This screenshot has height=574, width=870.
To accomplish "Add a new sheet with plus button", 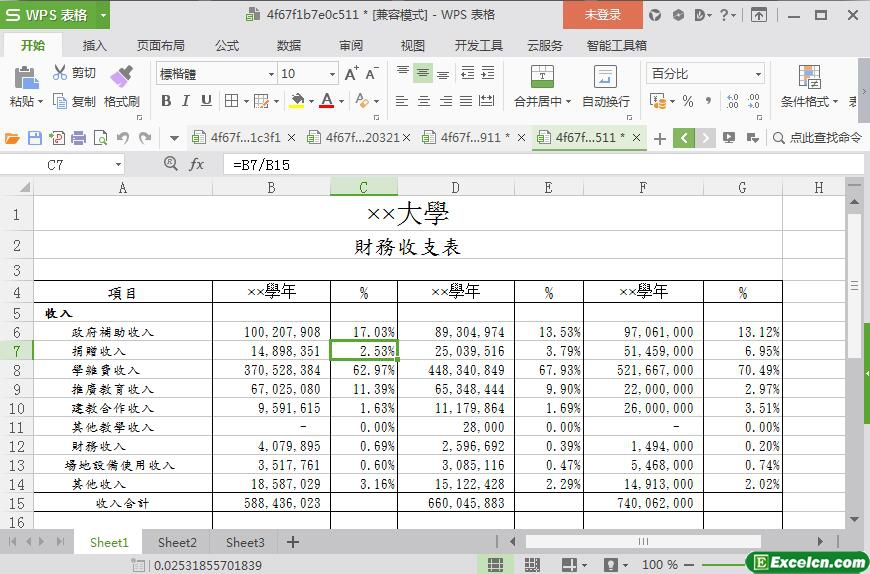I will pyautogui.click(x=293, y=542).
